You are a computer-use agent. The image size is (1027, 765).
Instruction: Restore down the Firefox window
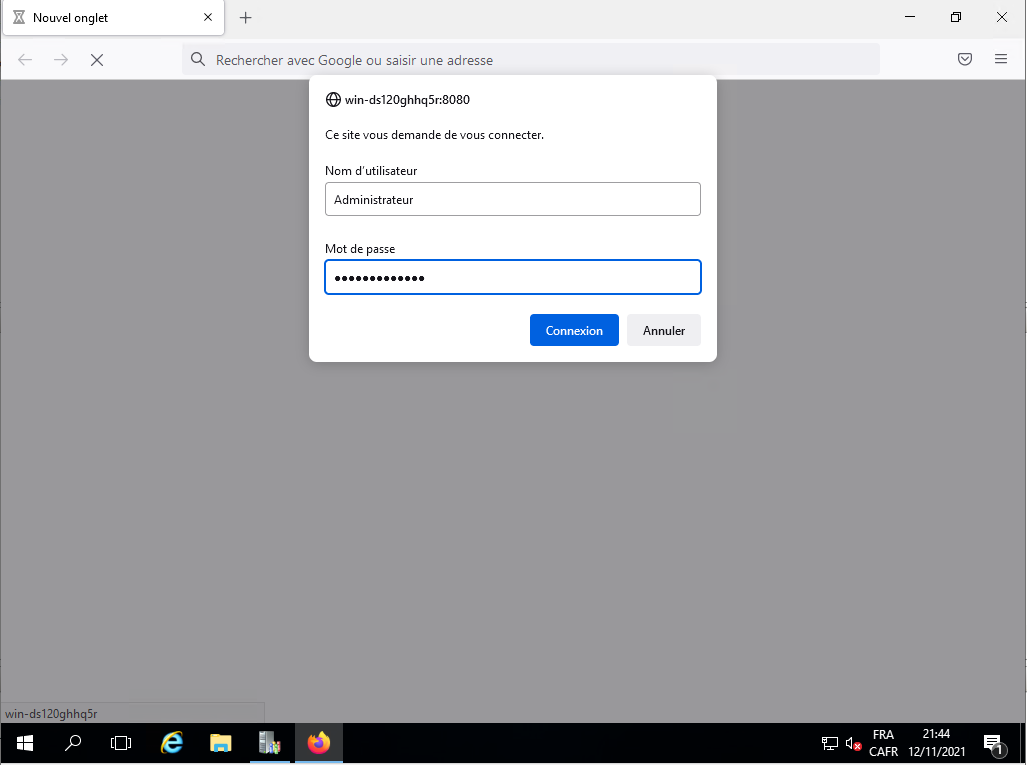click(x=956, y=17)
